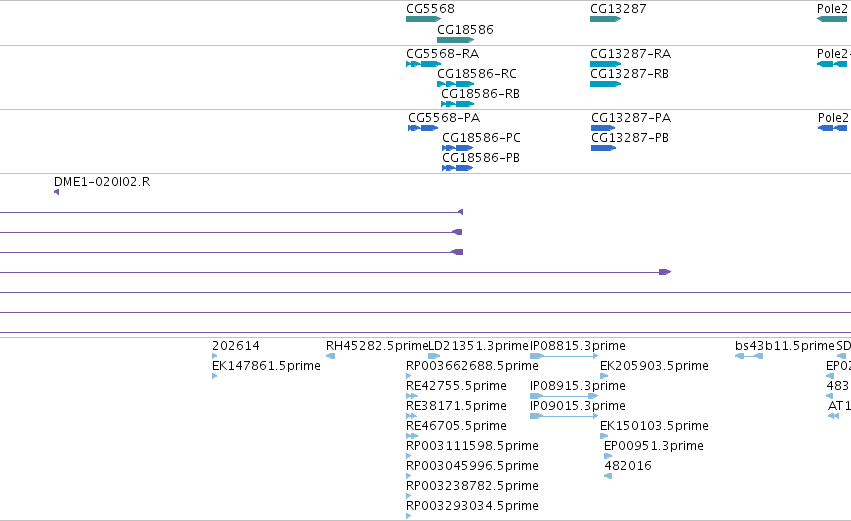This screenshot has height=521, width=851.
Task: Click the EK205903.5prime arrow glyph
Action: point(604,376)
